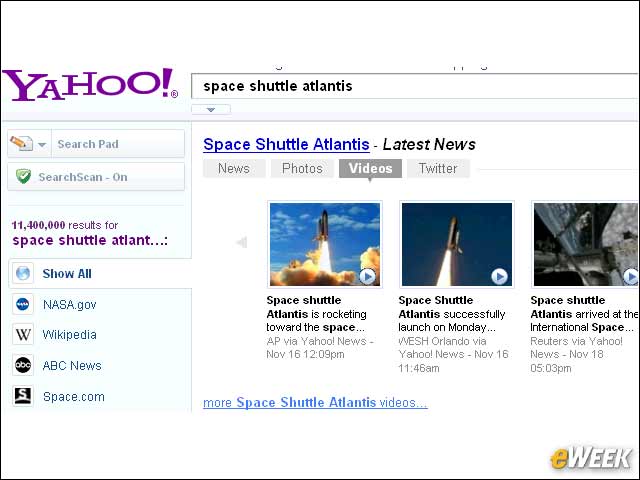
Task: Open the WESH Orlando launch video thumbnail
Action: click(457, 244)
